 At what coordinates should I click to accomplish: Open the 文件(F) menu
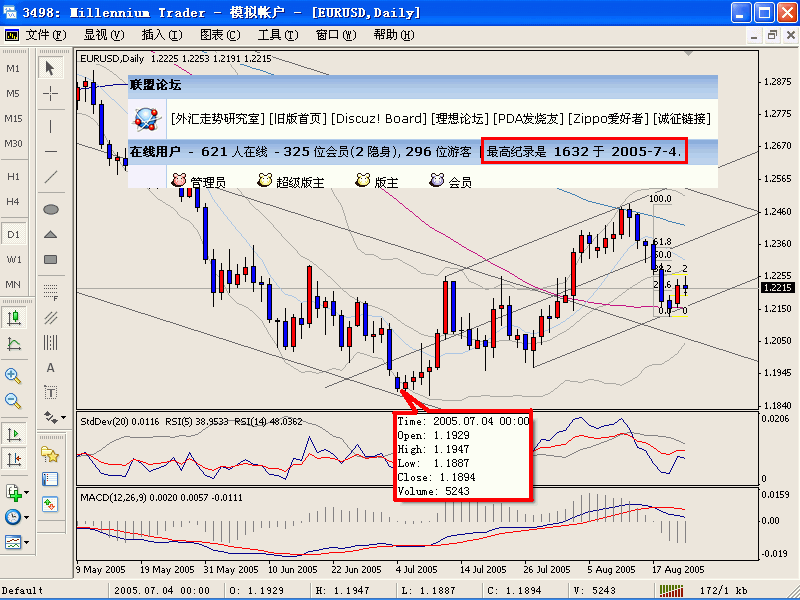coord(46,35)
